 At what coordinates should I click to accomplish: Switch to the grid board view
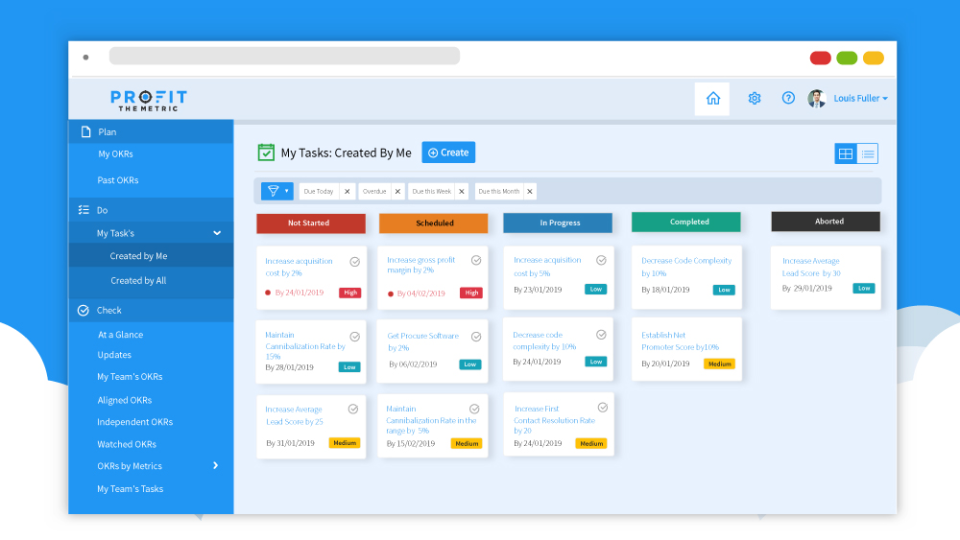[x=846, y=154]
